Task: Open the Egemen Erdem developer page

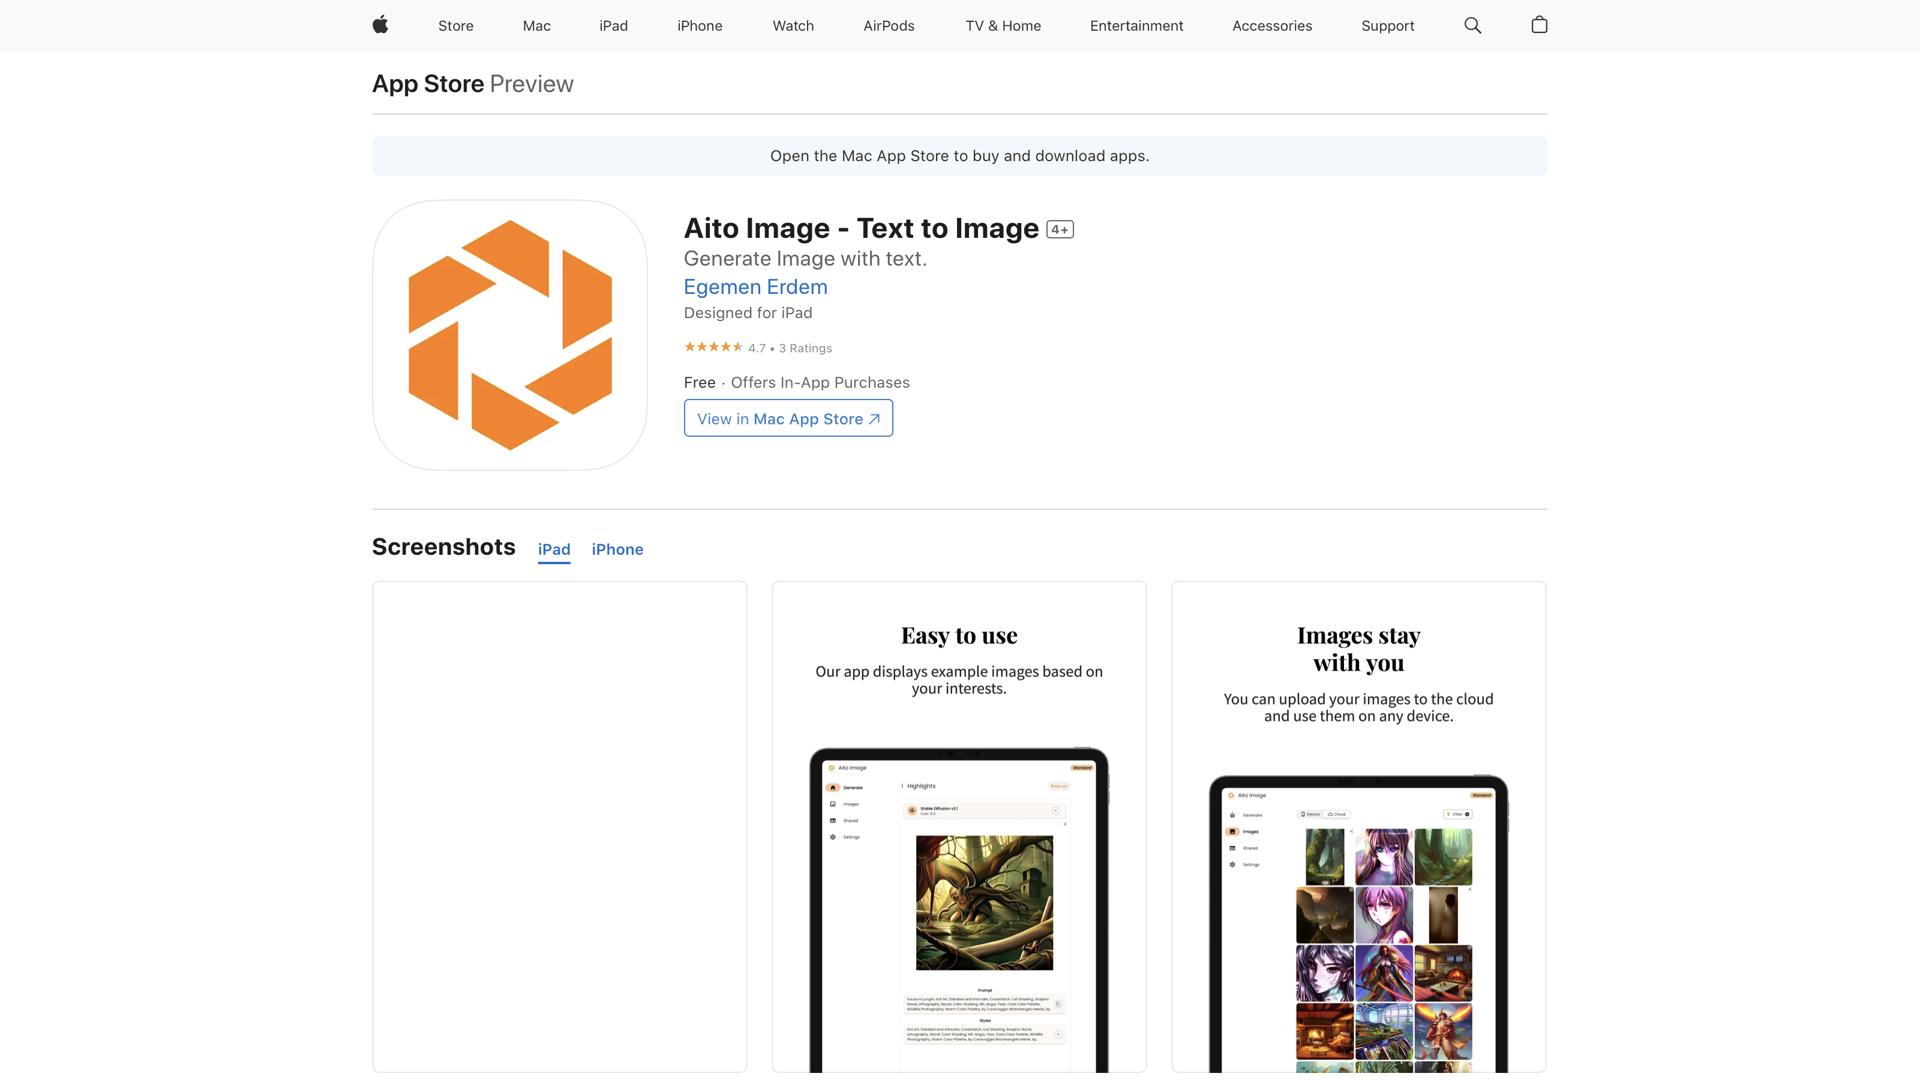Action: pyautogui.click(x=755, y=287)
